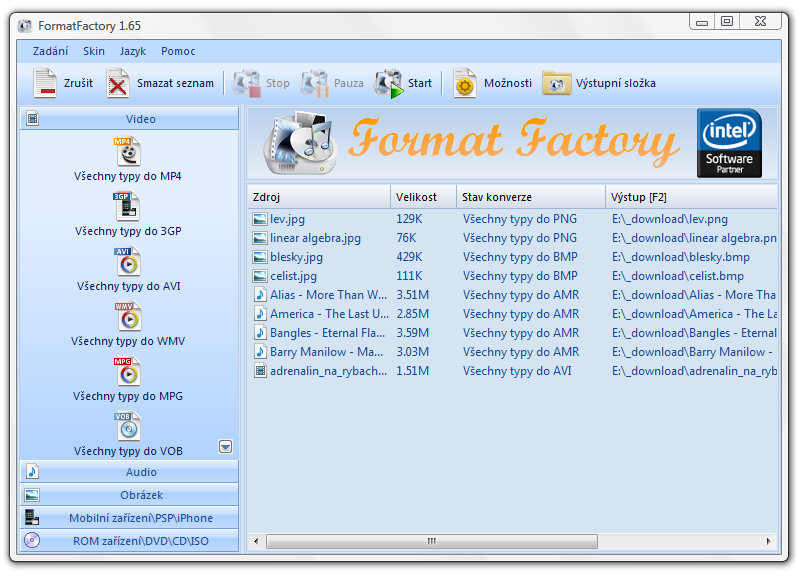Expand the Audio category panel

click(x=129, y=472)
